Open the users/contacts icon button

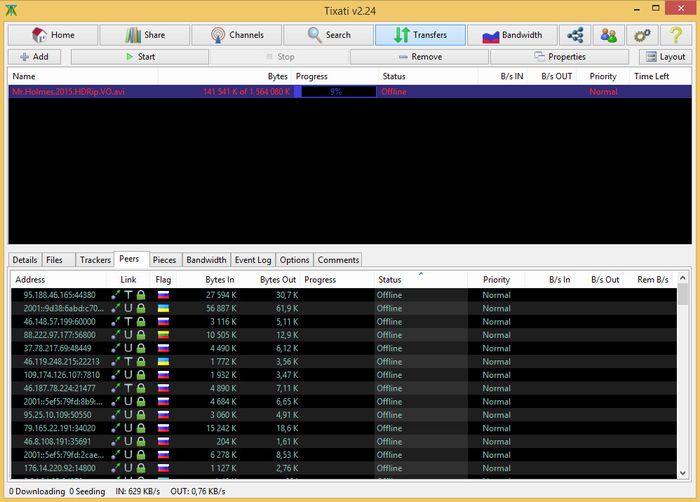click(x=608, y=35)
